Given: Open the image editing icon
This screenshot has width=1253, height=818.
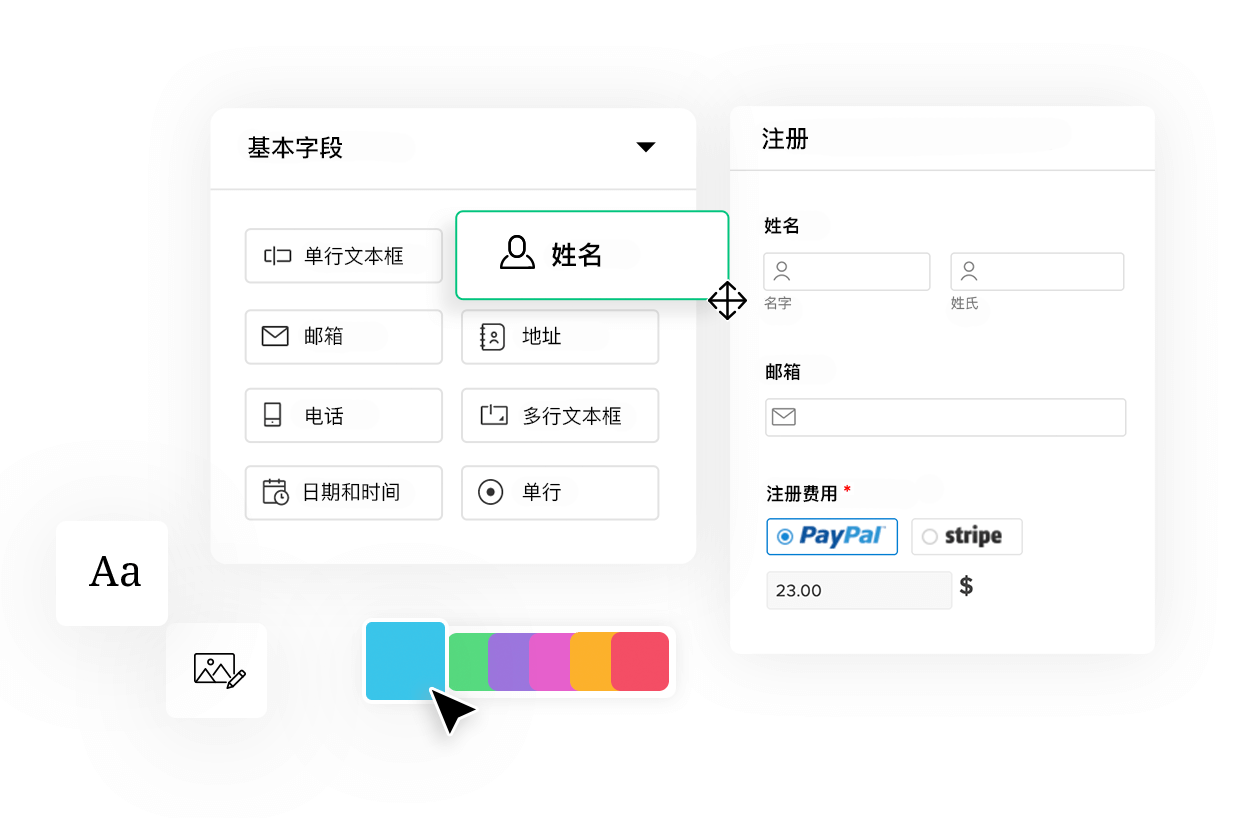Looking at the screenshot, I should (217, 670).
